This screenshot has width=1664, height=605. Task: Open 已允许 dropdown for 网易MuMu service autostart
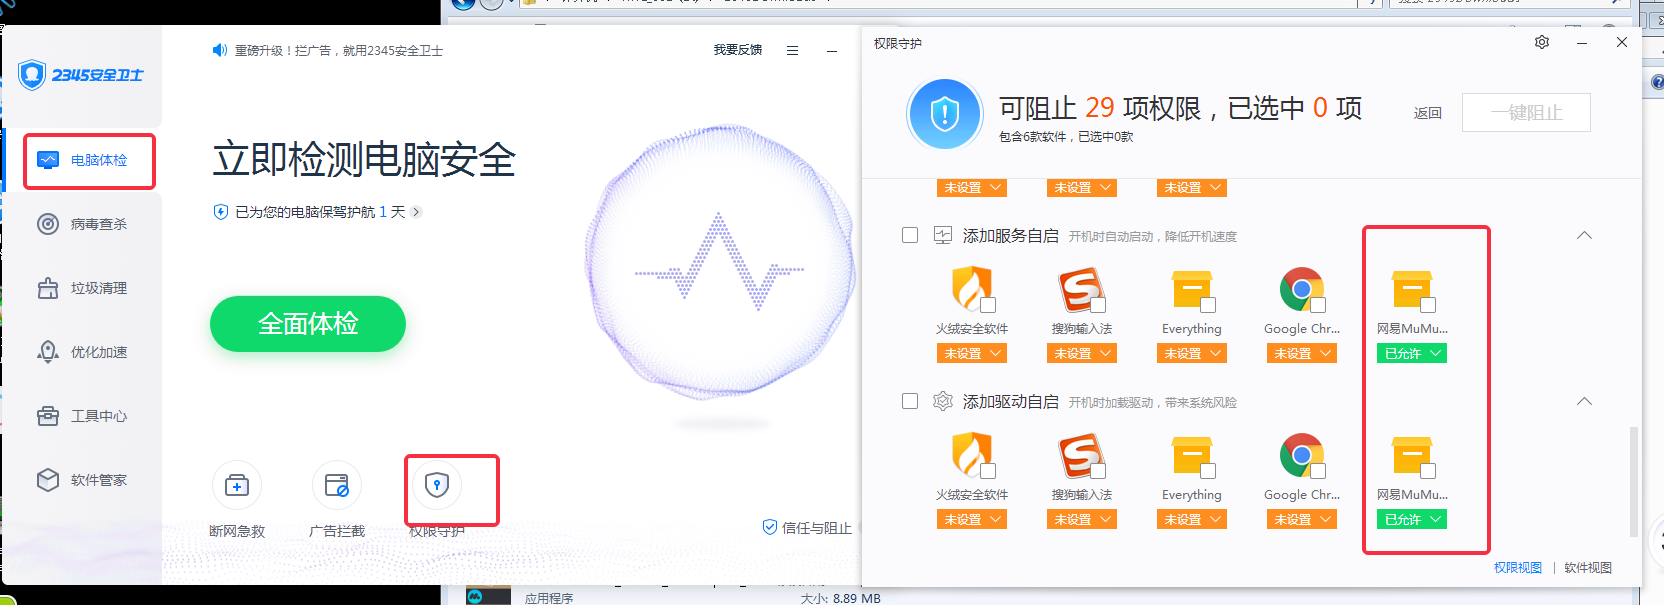coord(1412,353)
